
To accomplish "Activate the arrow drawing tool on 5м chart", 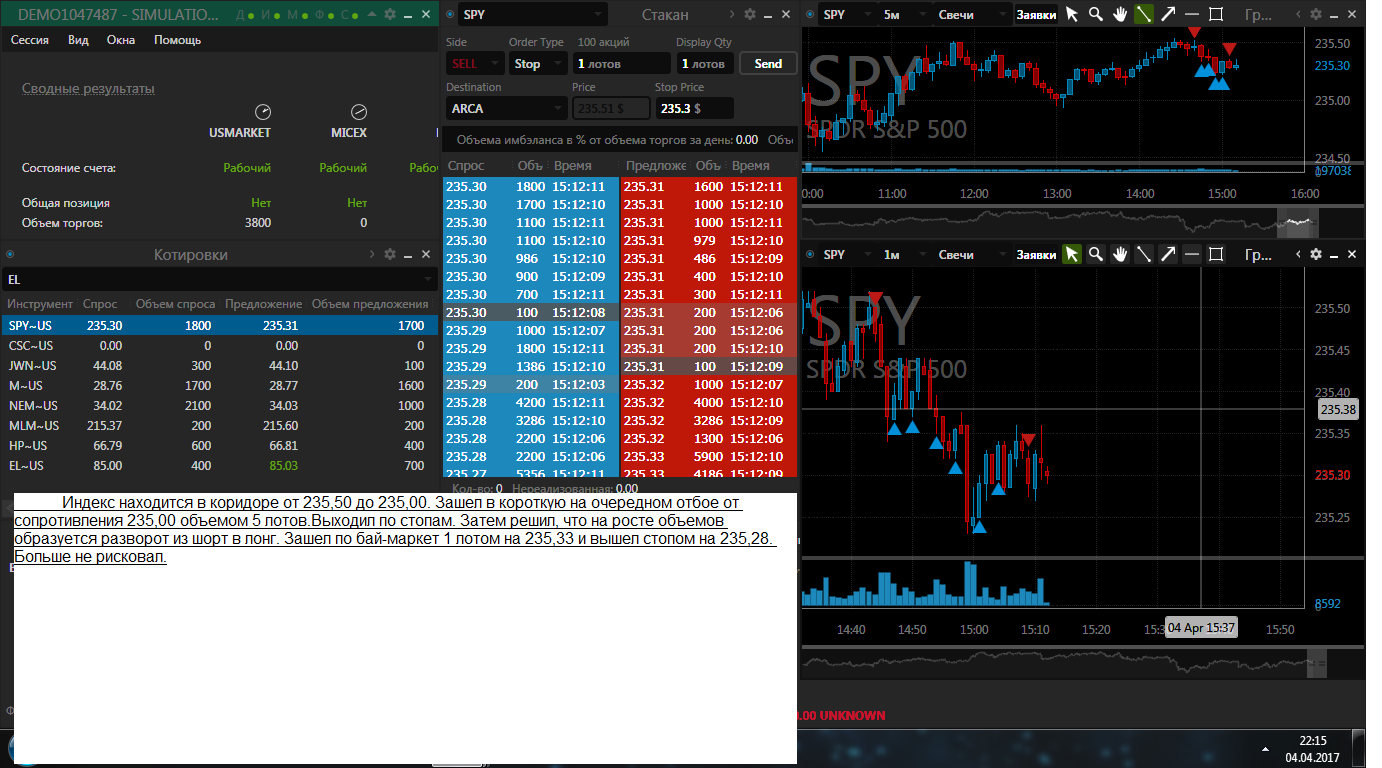I will 1167,15.
